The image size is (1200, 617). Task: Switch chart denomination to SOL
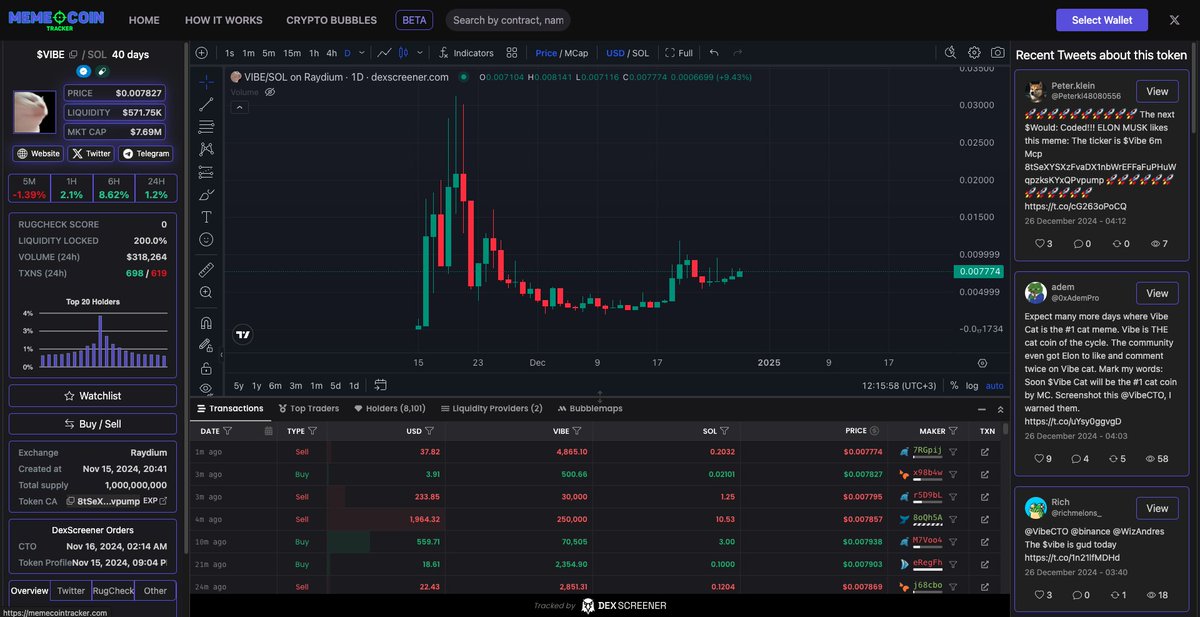641,53
